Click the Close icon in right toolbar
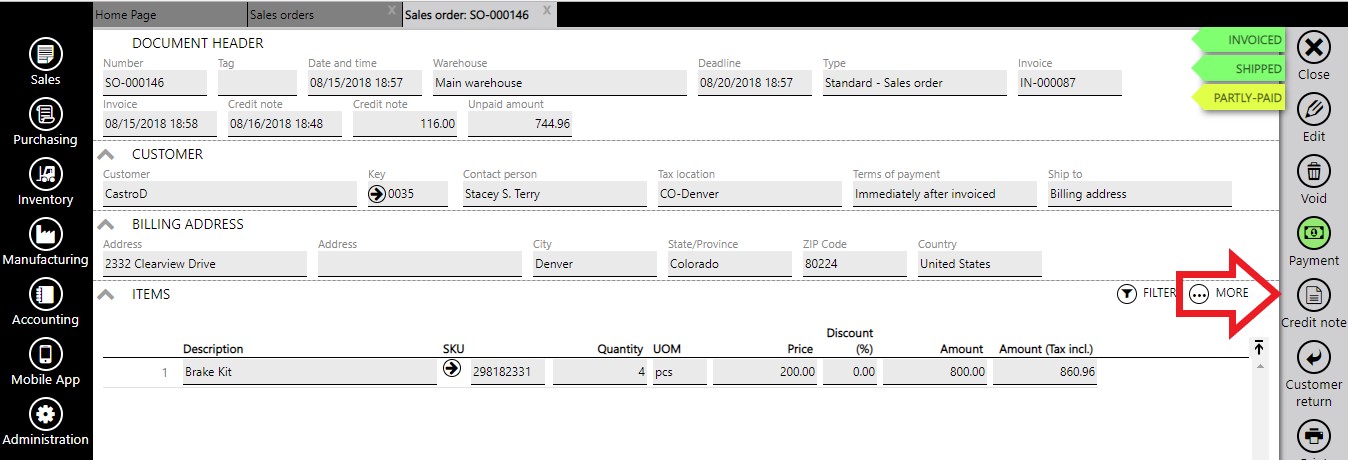Screen dimensions: 1348x460 (x=1314, y=47)
